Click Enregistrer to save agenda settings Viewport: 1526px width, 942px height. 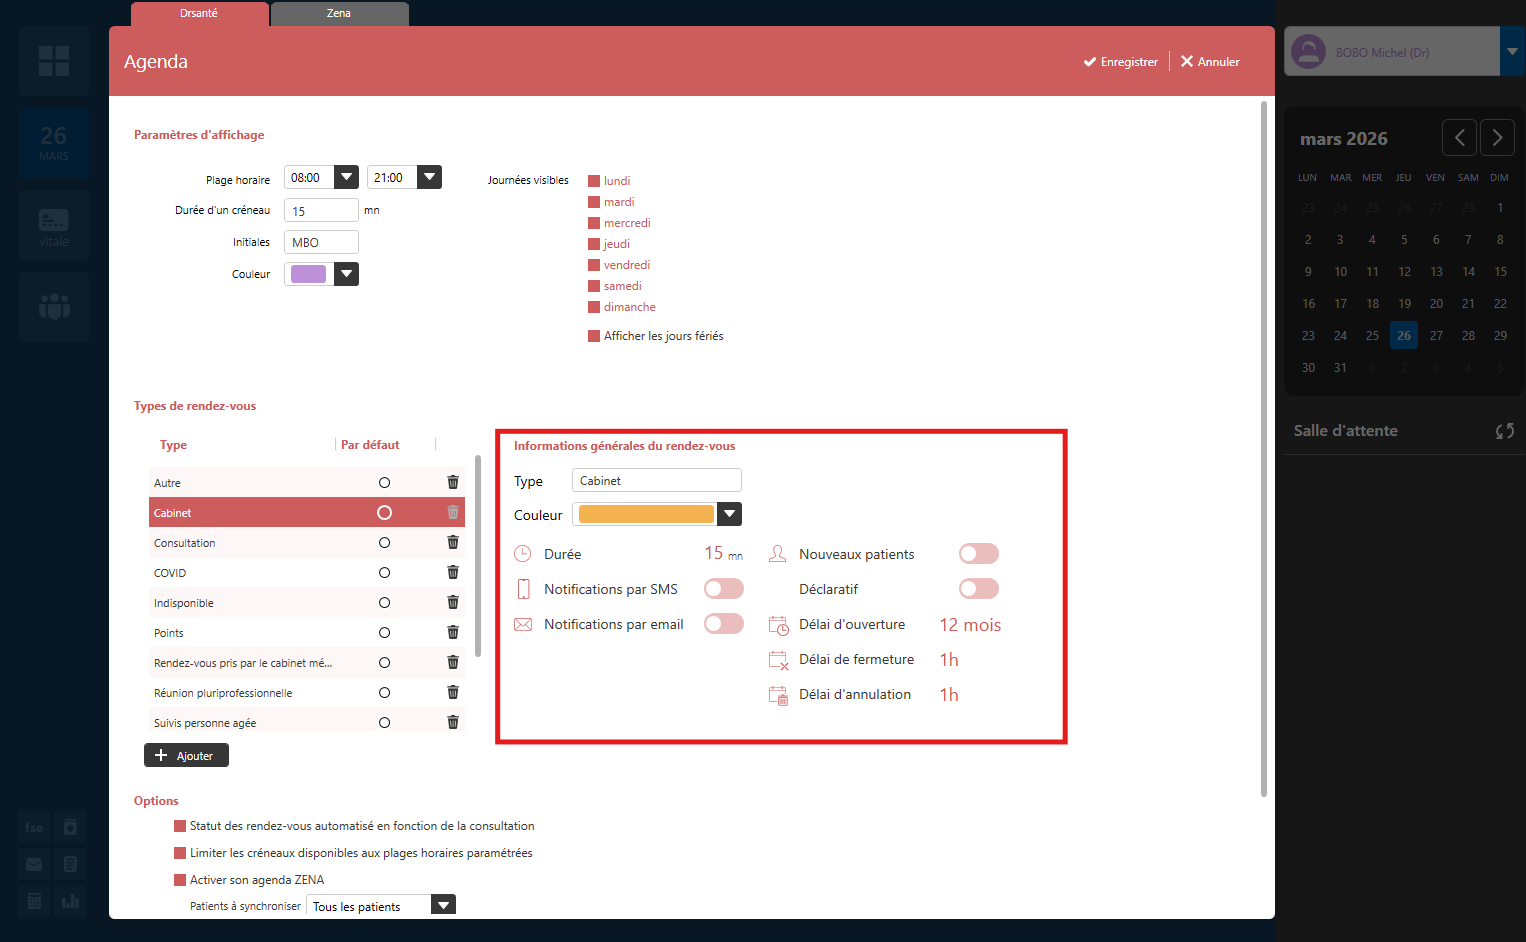1120,62
